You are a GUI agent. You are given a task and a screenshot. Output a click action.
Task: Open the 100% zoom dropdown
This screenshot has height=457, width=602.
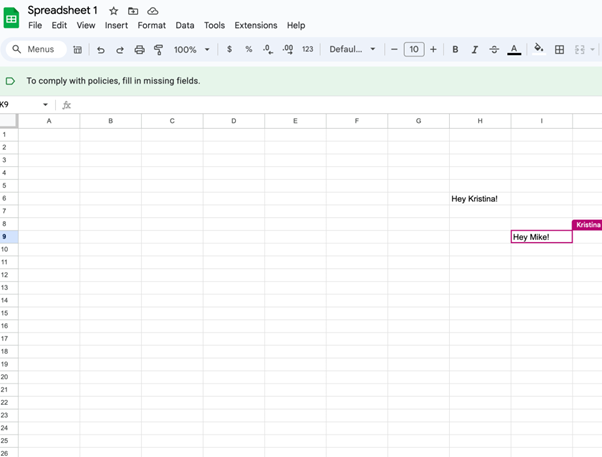point(191,49)
